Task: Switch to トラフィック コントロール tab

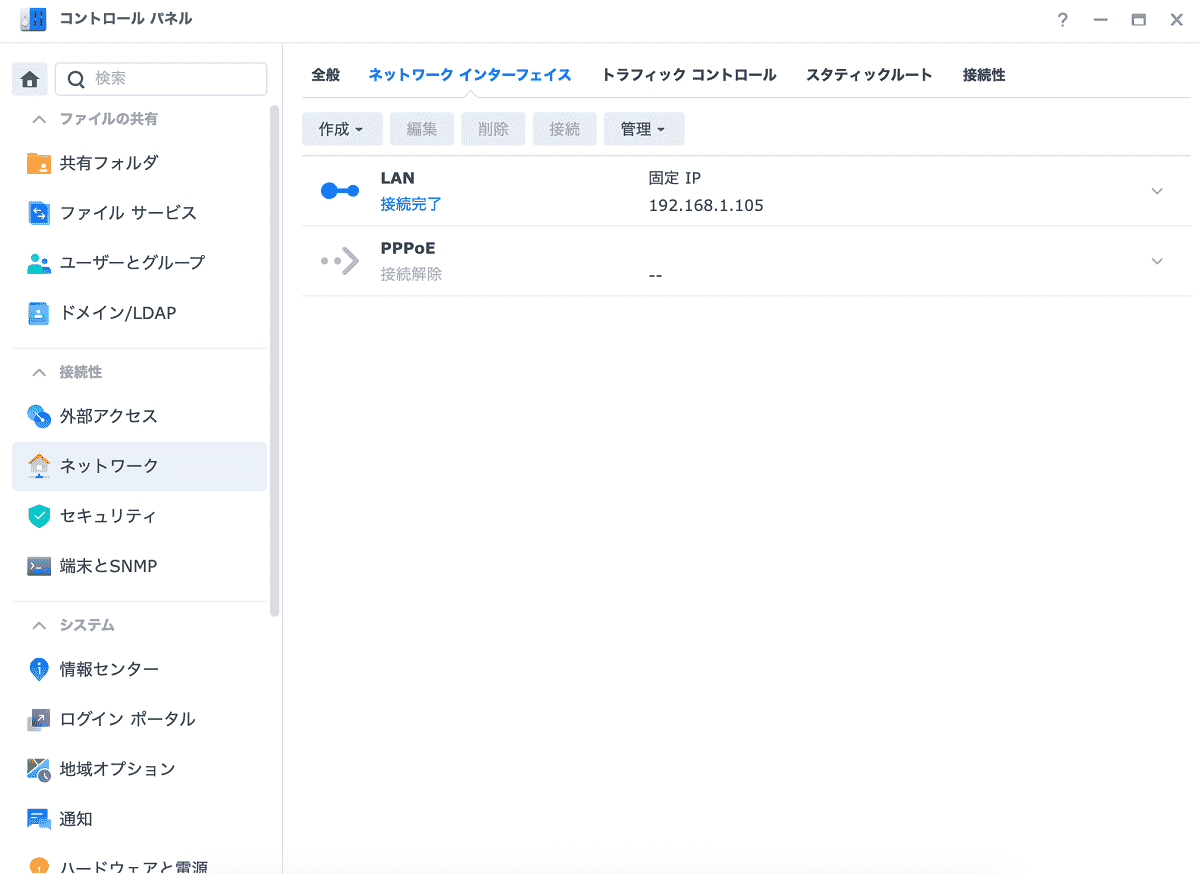Action: (x=689, y=75)
